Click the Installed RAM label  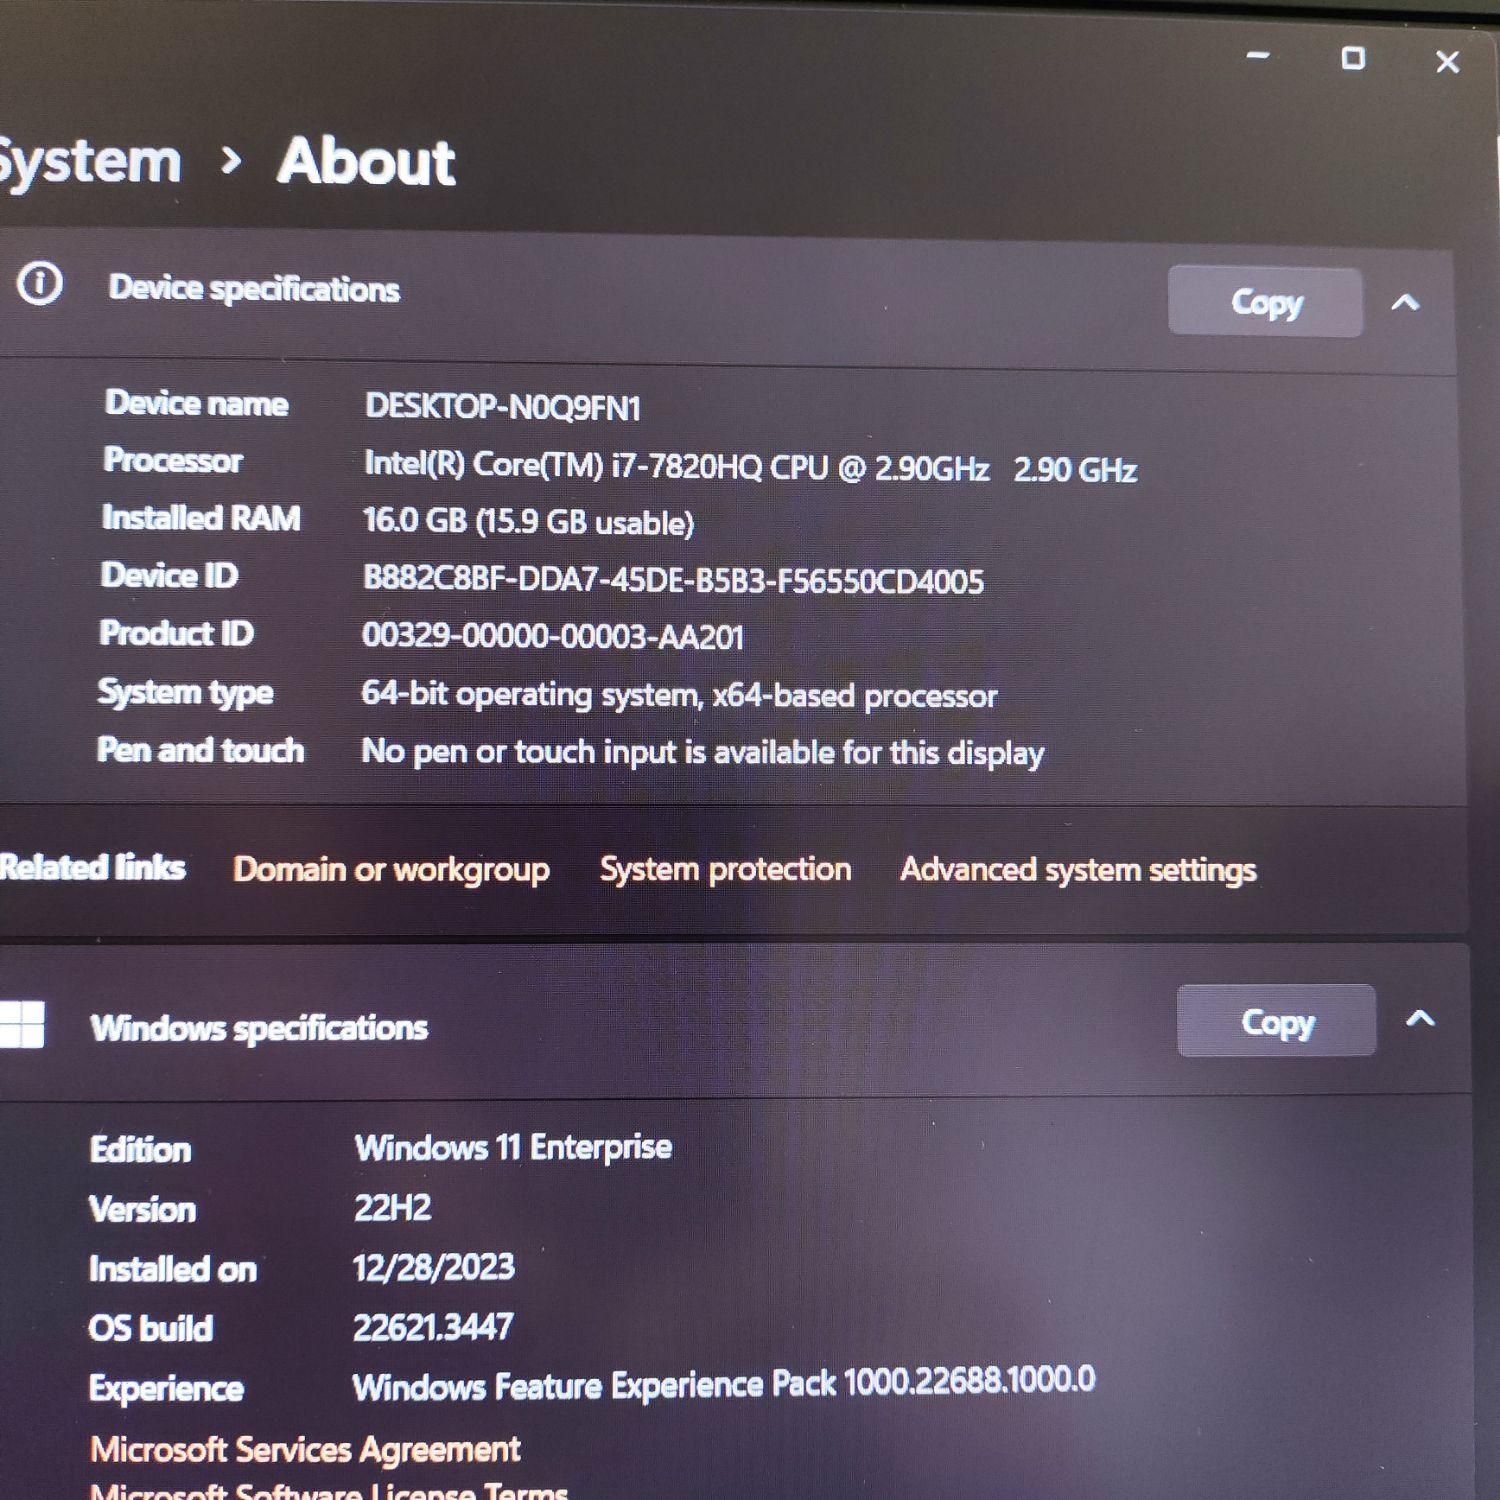(201, 518)
